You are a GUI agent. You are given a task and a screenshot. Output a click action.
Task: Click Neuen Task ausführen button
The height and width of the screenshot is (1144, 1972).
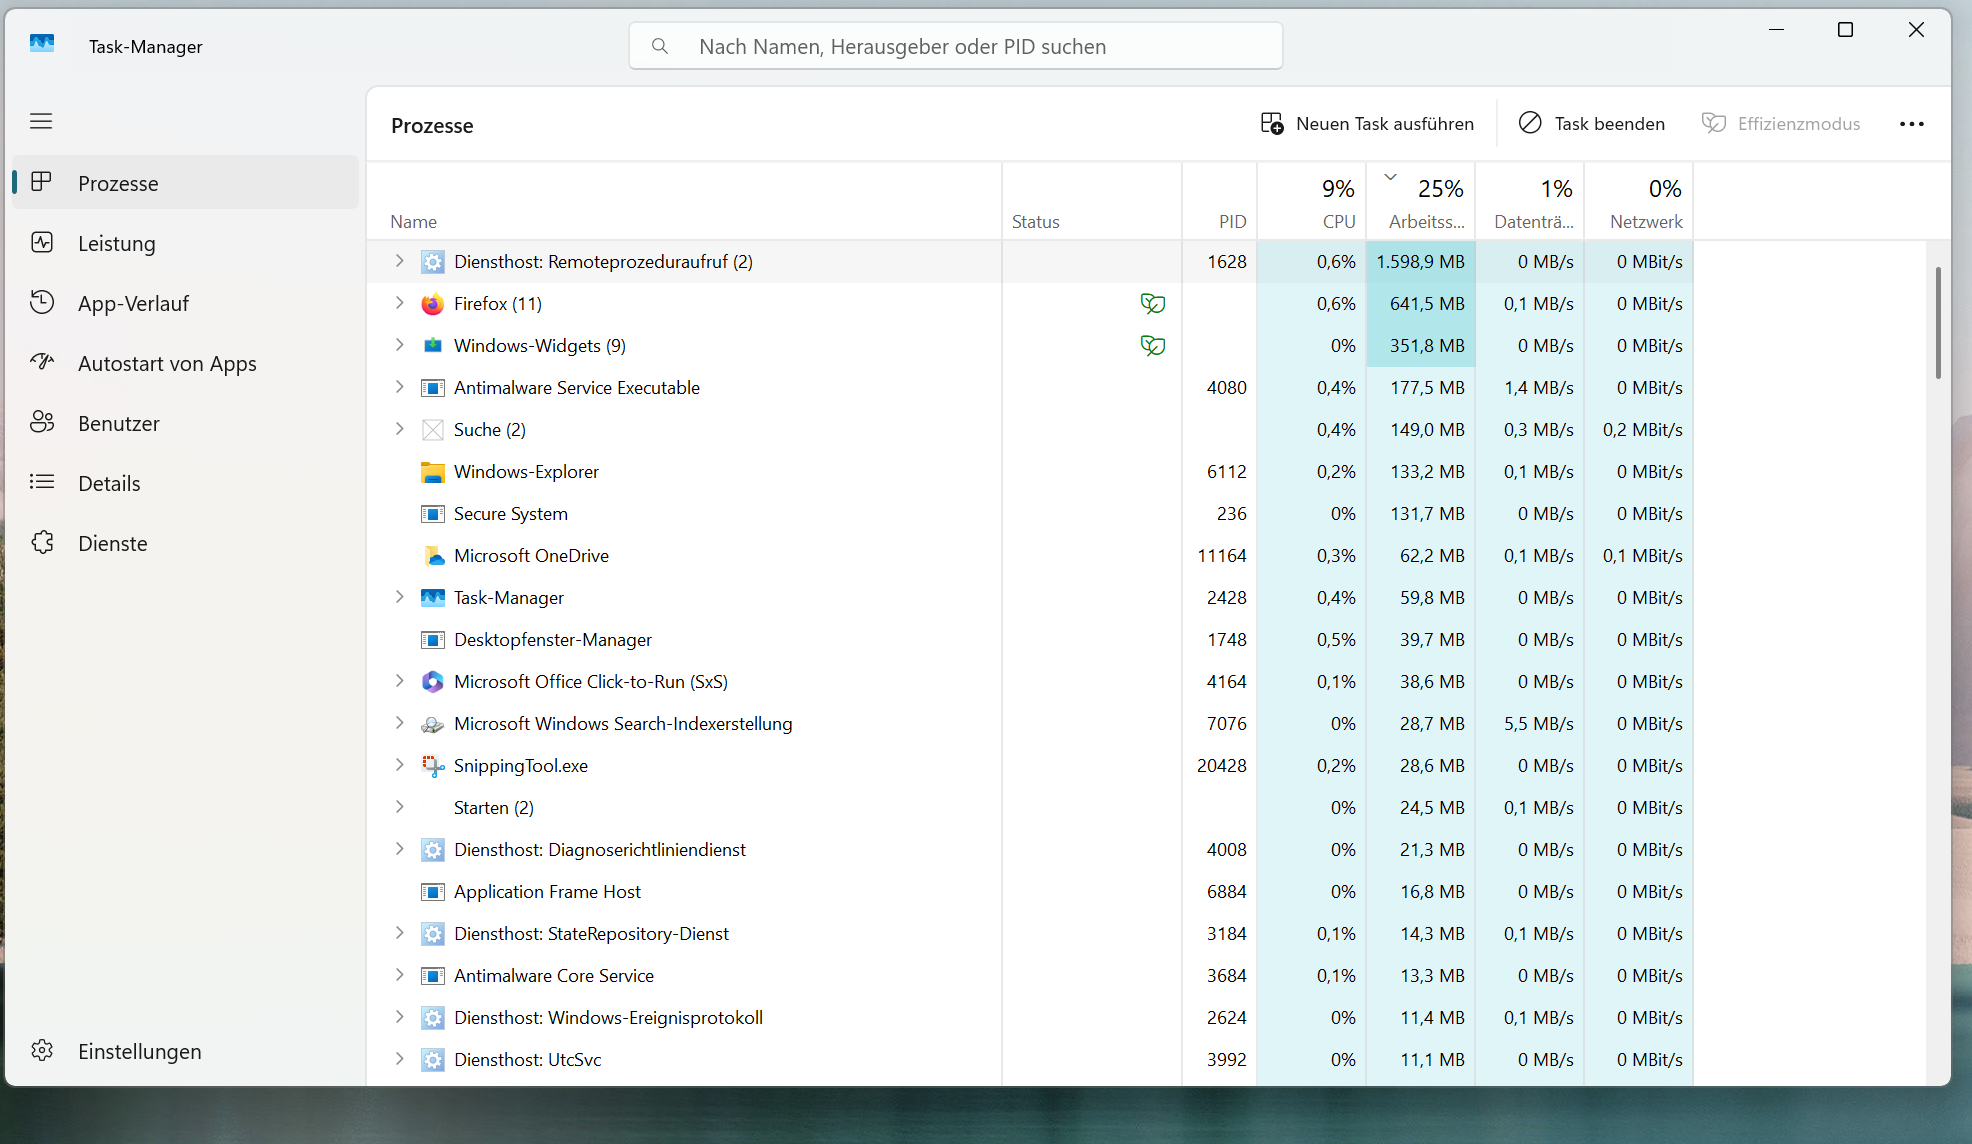[1367, 123]
